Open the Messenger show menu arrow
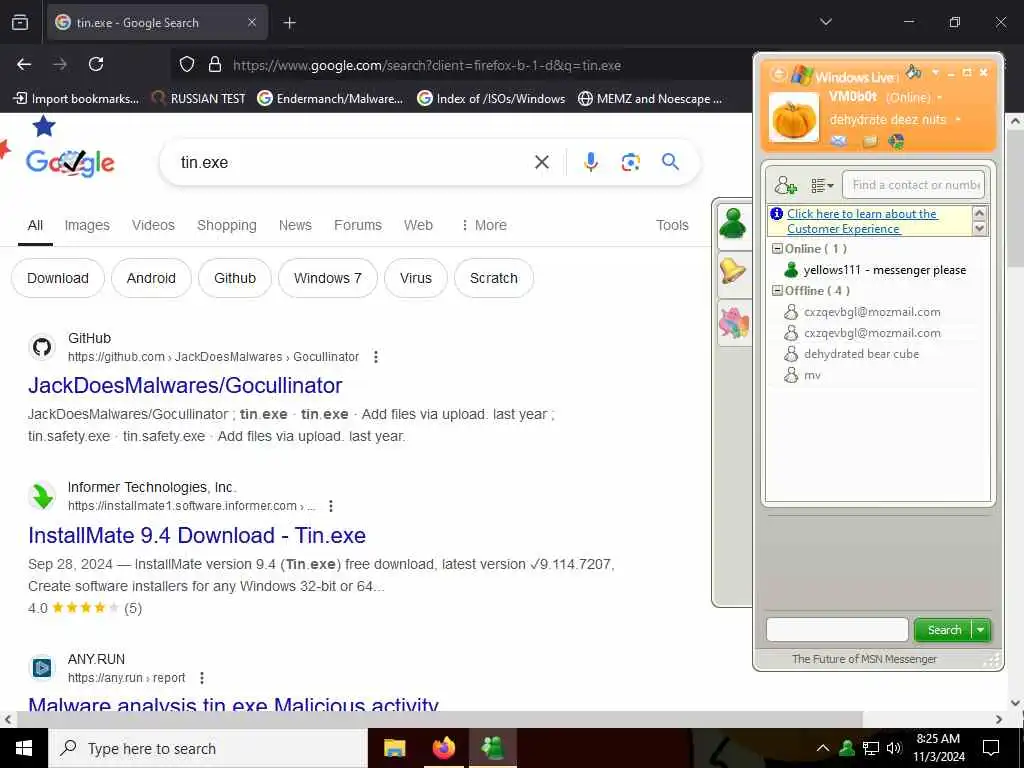 [936, 72]
